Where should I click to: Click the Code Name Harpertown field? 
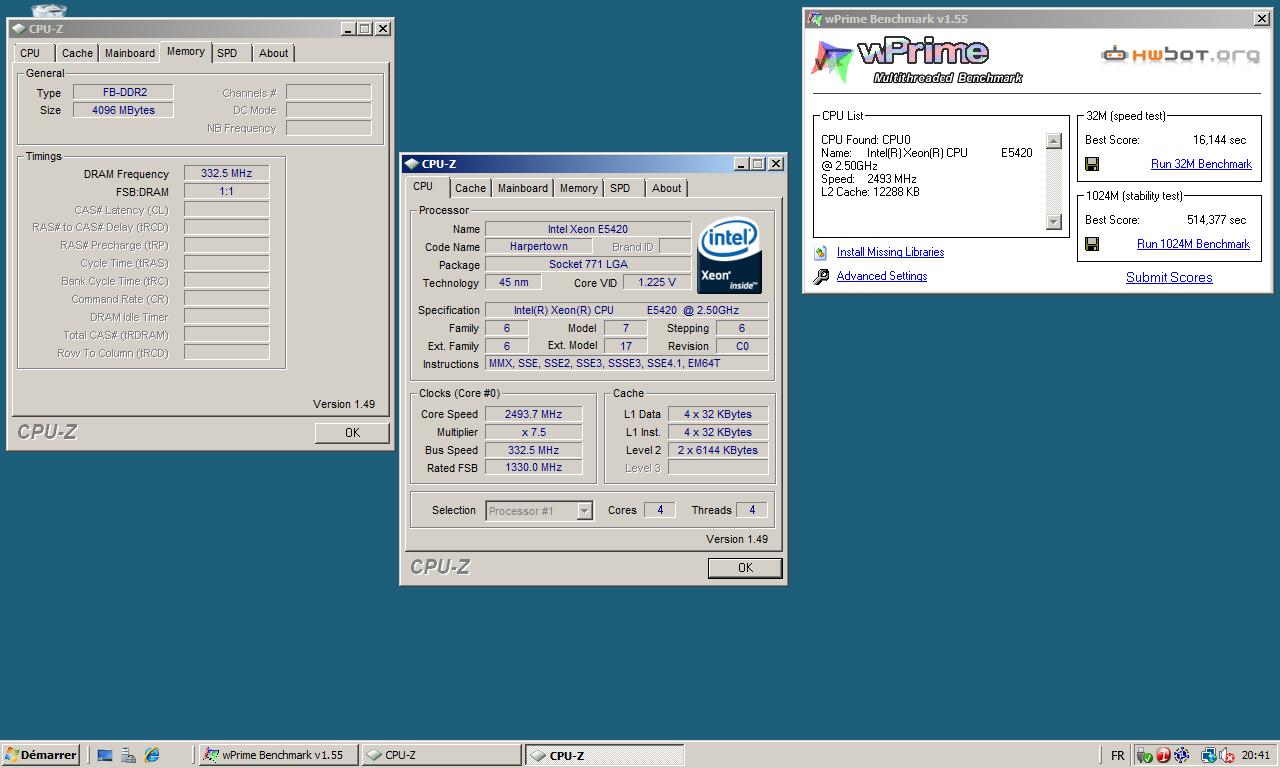[539, 247]
